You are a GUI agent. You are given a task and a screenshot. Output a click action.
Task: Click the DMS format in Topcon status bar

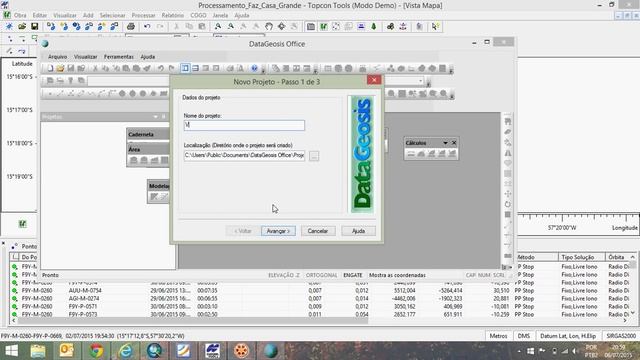[x=524, y=336]
